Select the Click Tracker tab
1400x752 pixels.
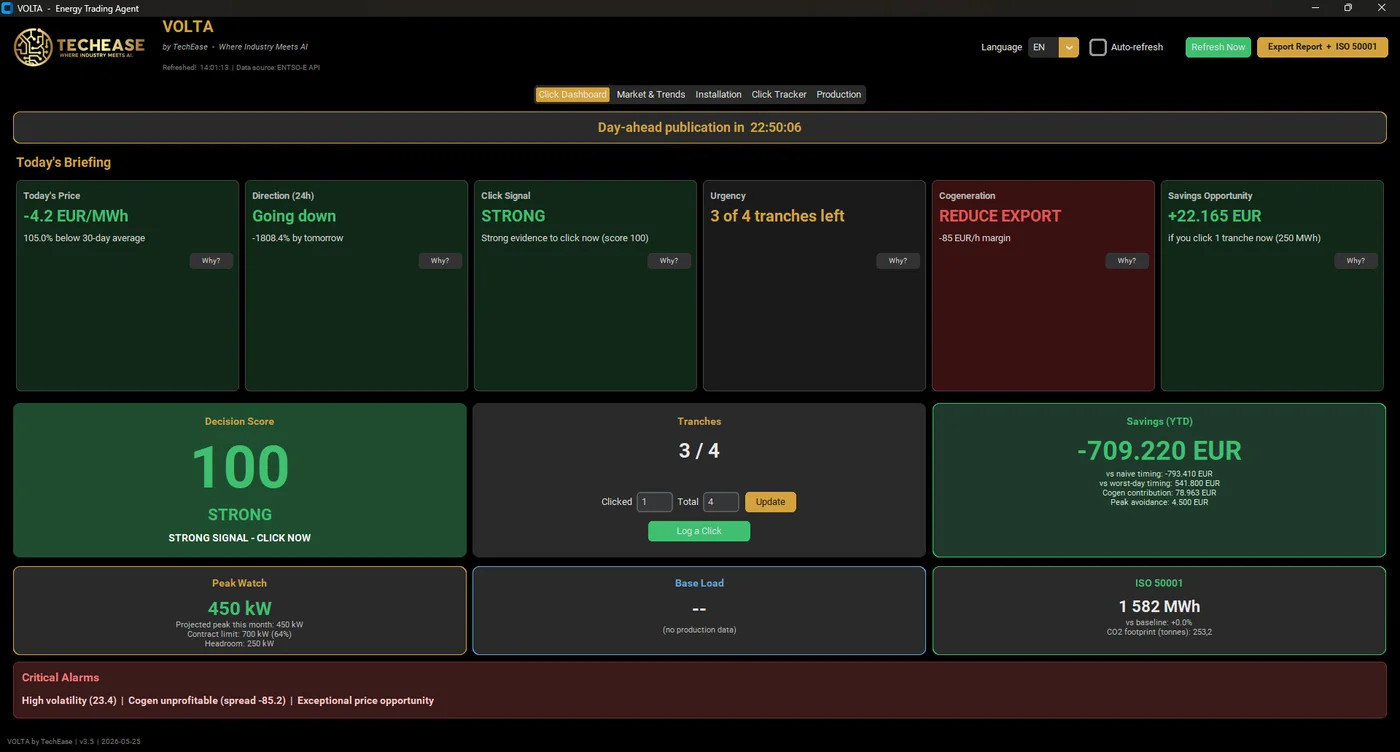coord(779,94)
